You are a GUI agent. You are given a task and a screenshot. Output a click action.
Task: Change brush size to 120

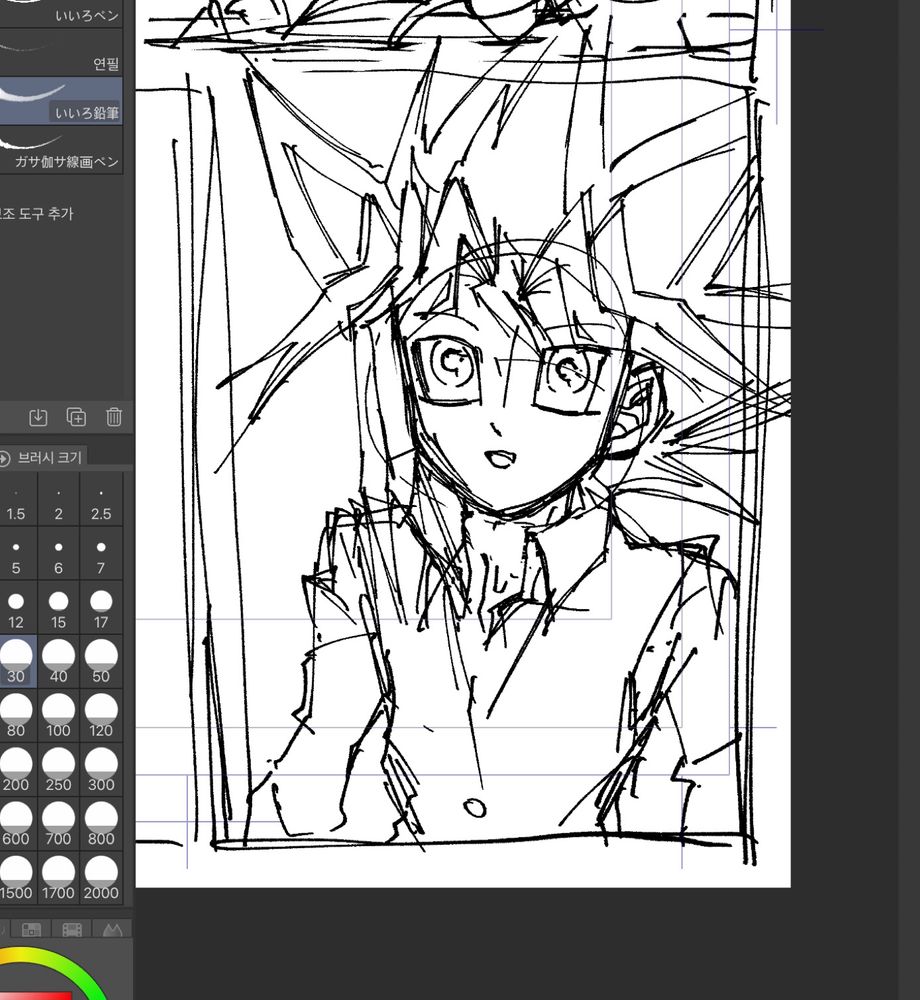coord(101,716)
